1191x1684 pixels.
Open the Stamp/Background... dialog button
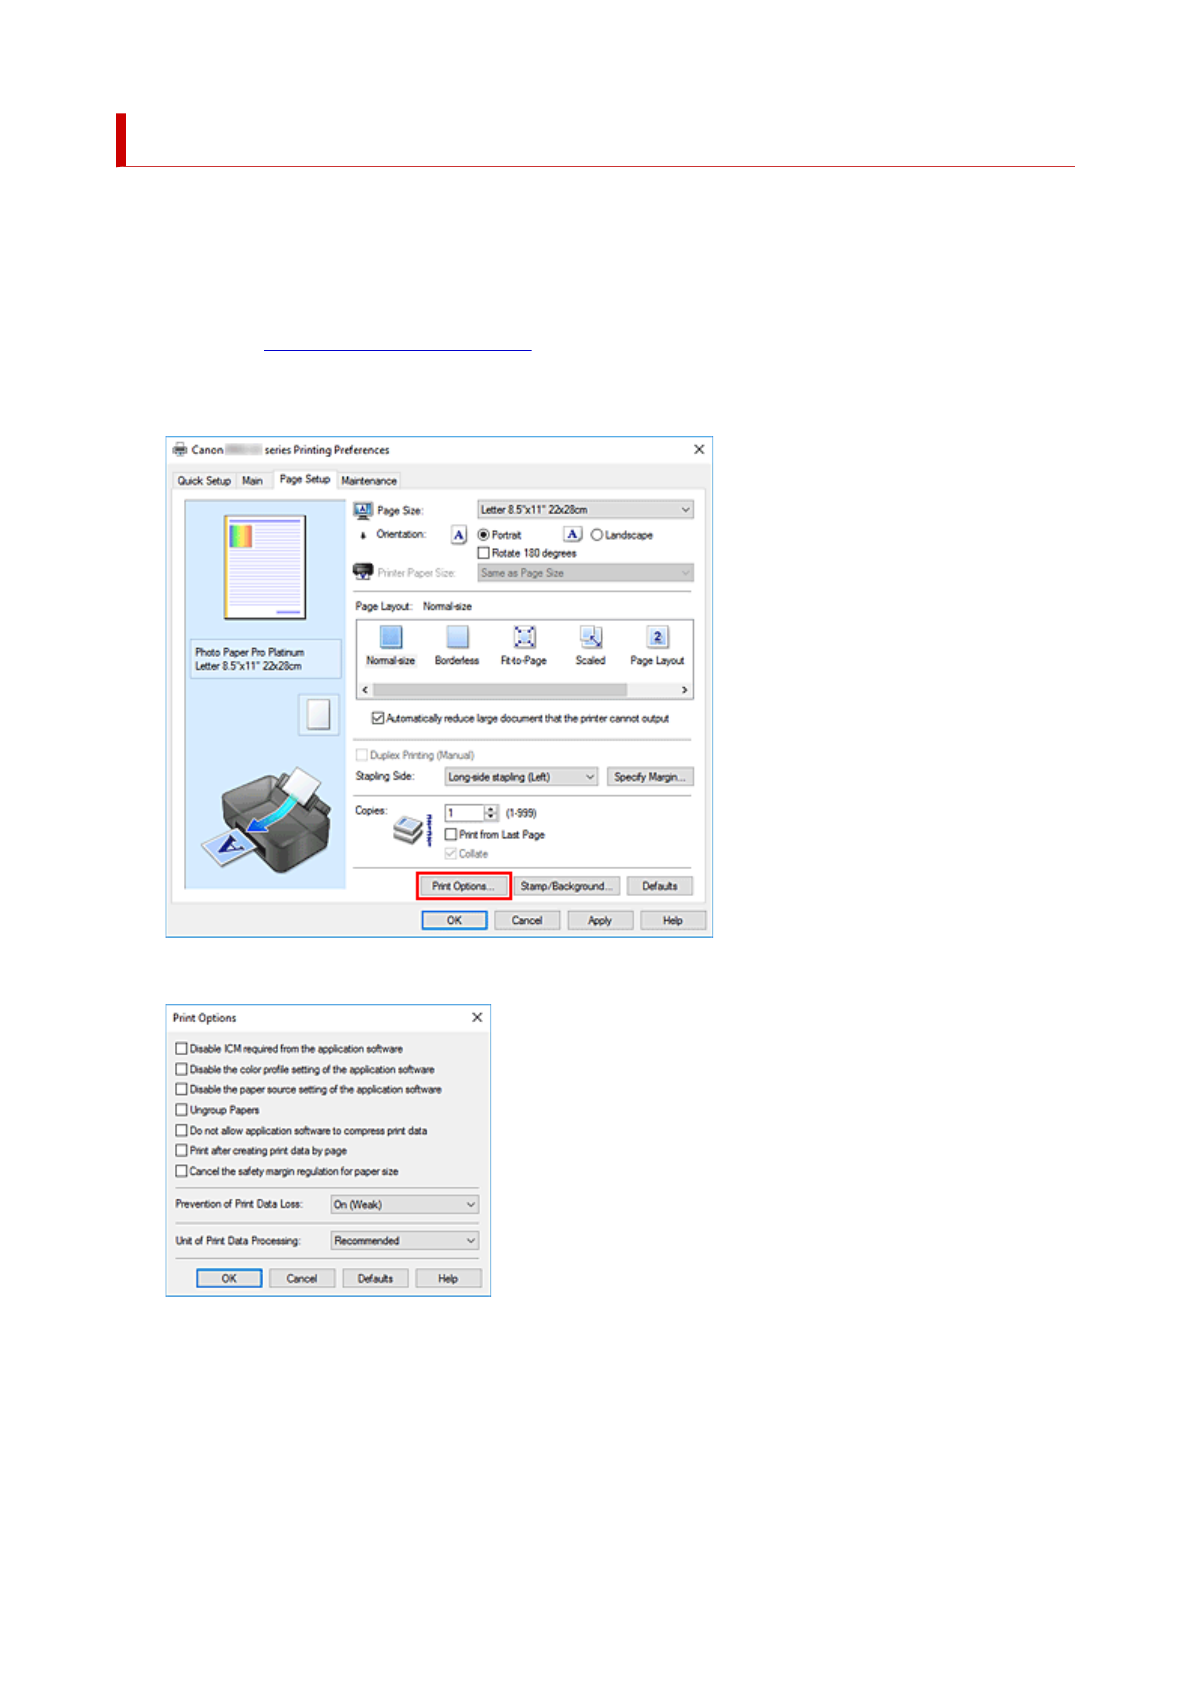[566, 886]
